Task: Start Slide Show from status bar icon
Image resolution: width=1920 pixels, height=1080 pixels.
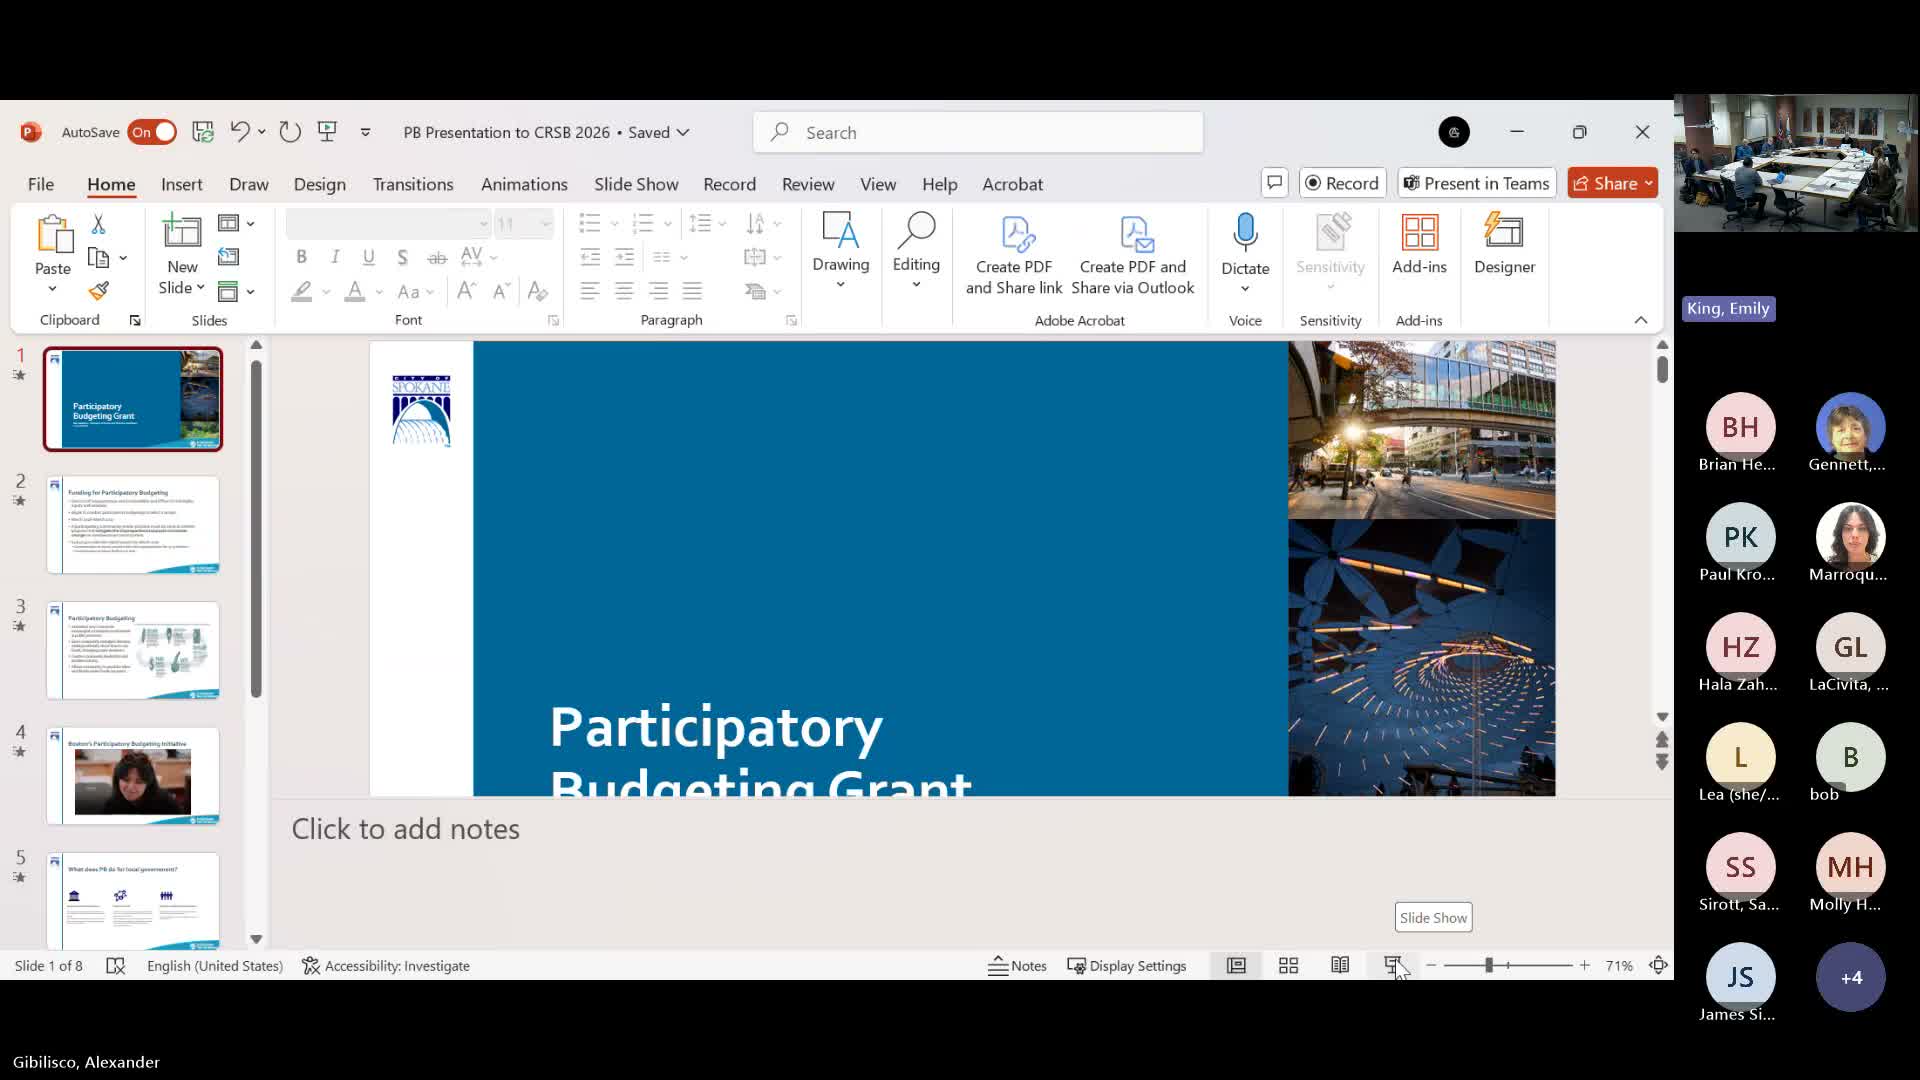Action: (1392, 965)
